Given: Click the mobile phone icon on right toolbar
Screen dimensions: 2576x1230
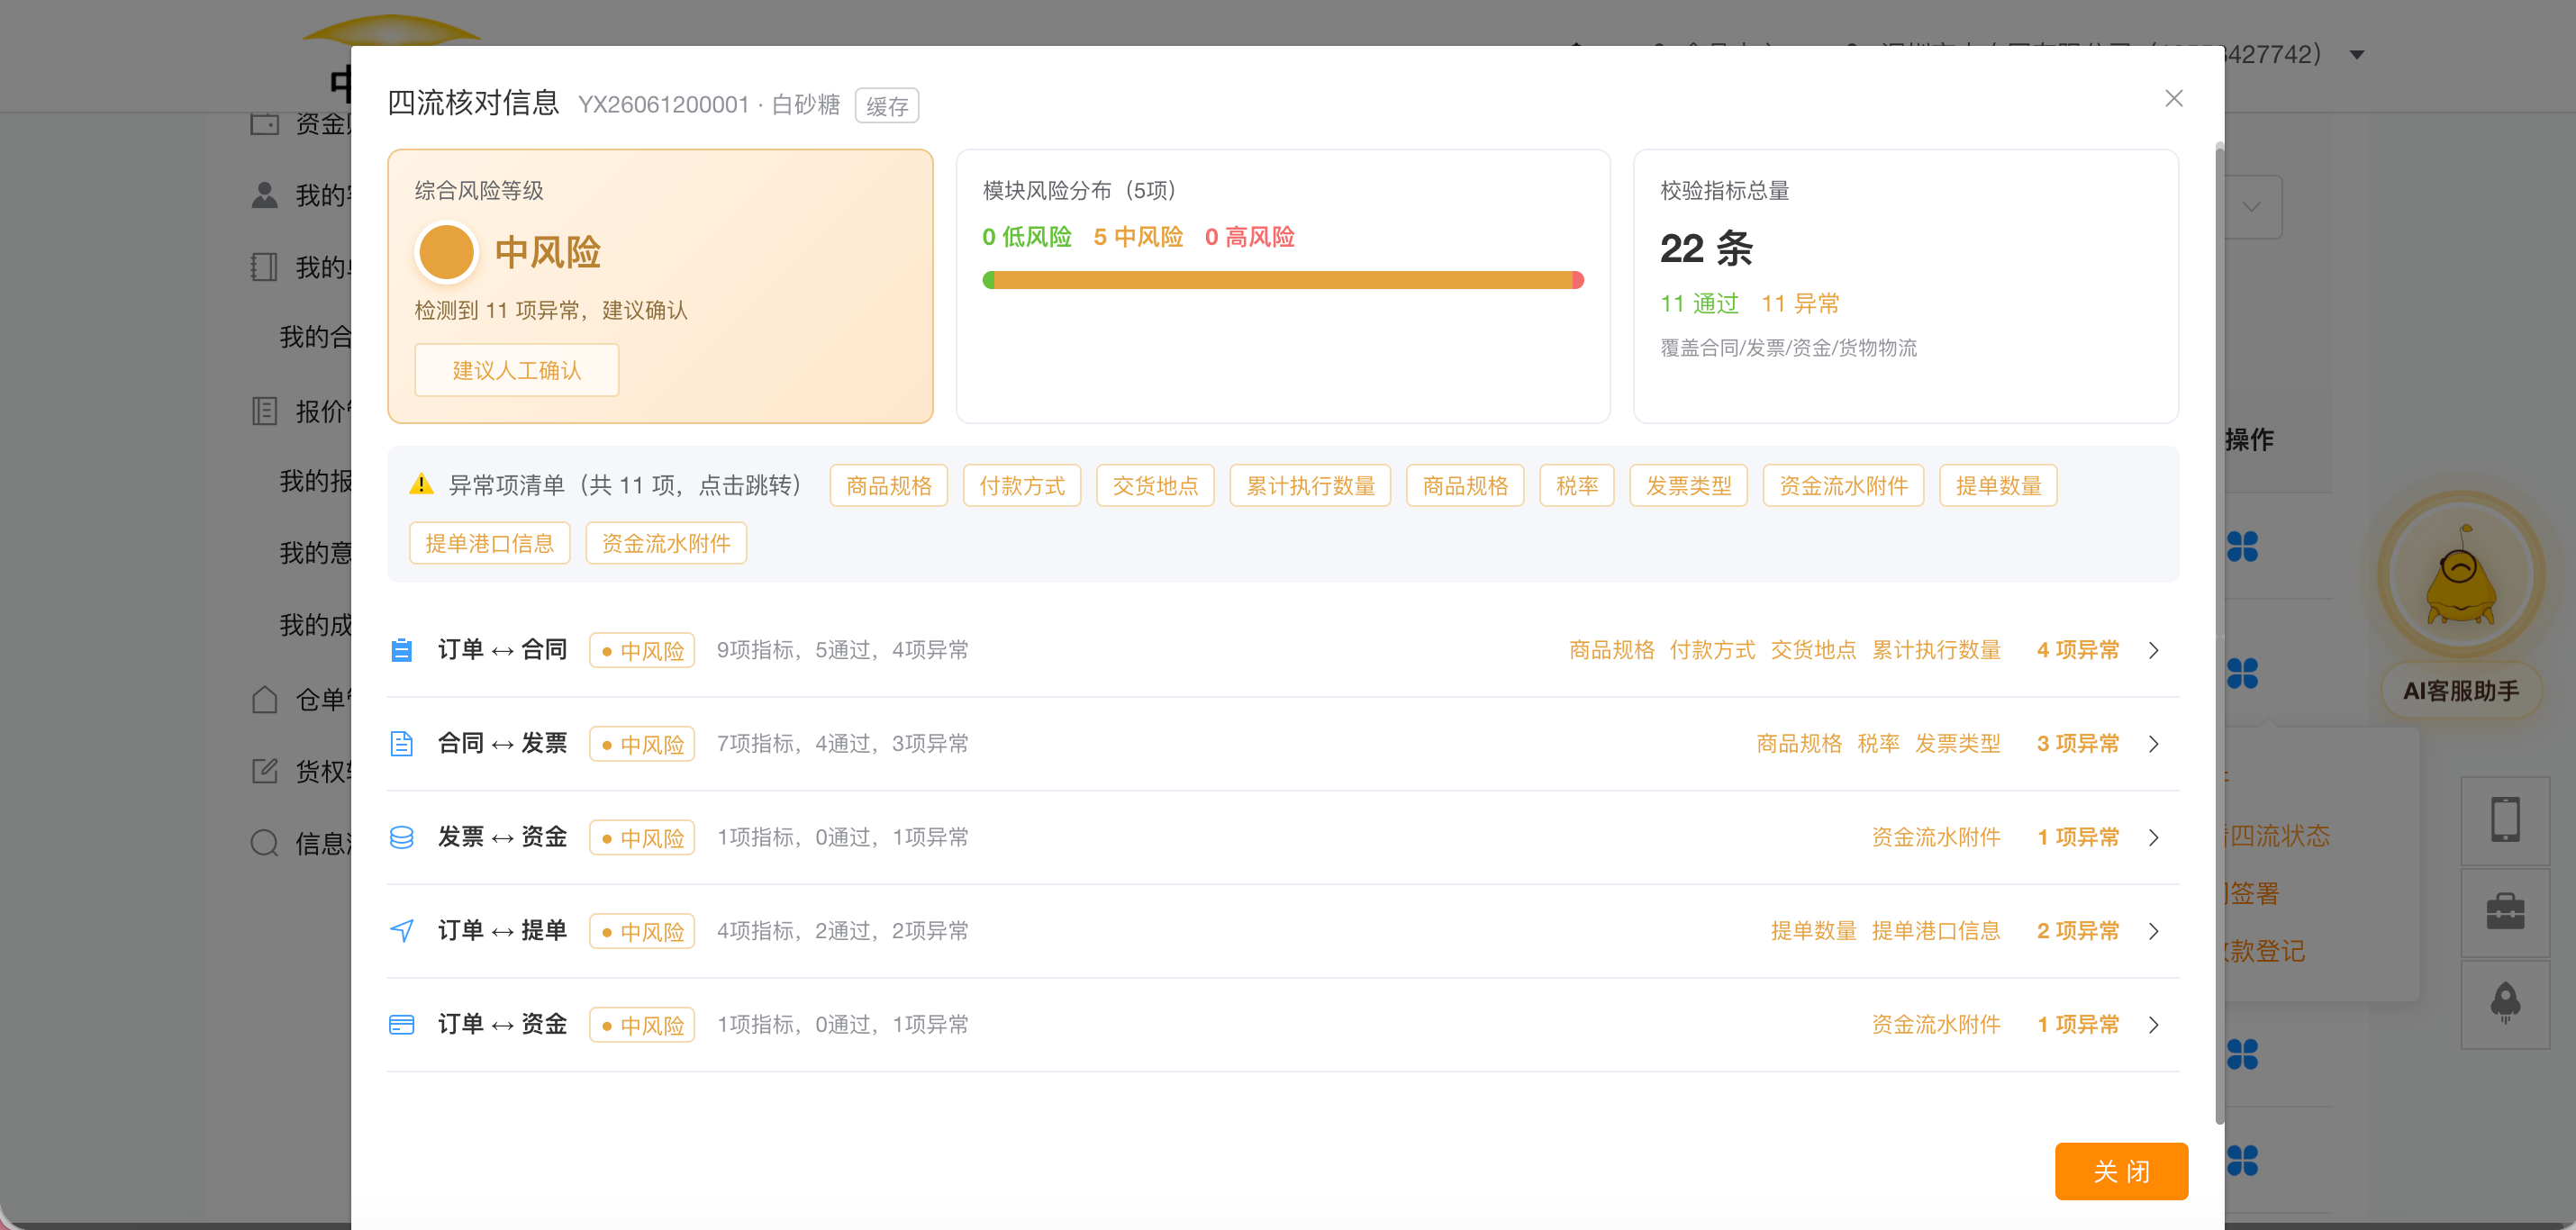Looking at the screenshot, I should tap(2505, 819).
